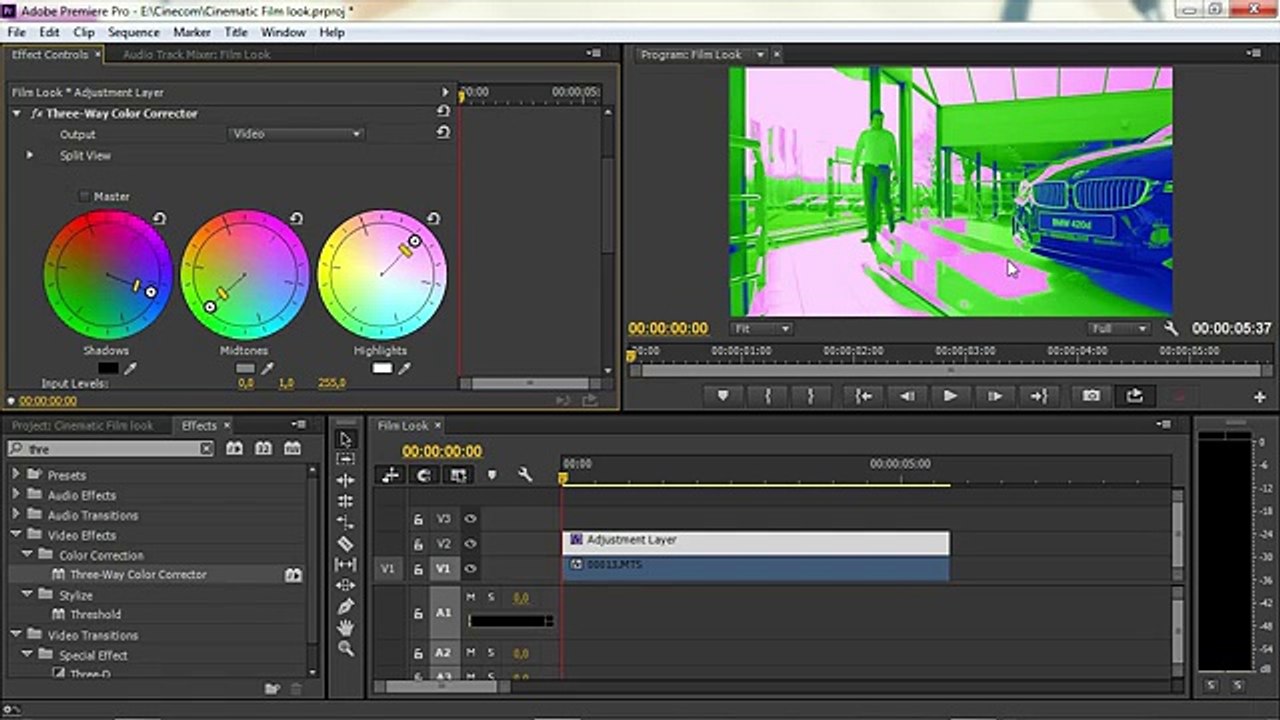Pick the Track Select tool
The height and width of the screenshot is (720, 1280).
[346, 459]
